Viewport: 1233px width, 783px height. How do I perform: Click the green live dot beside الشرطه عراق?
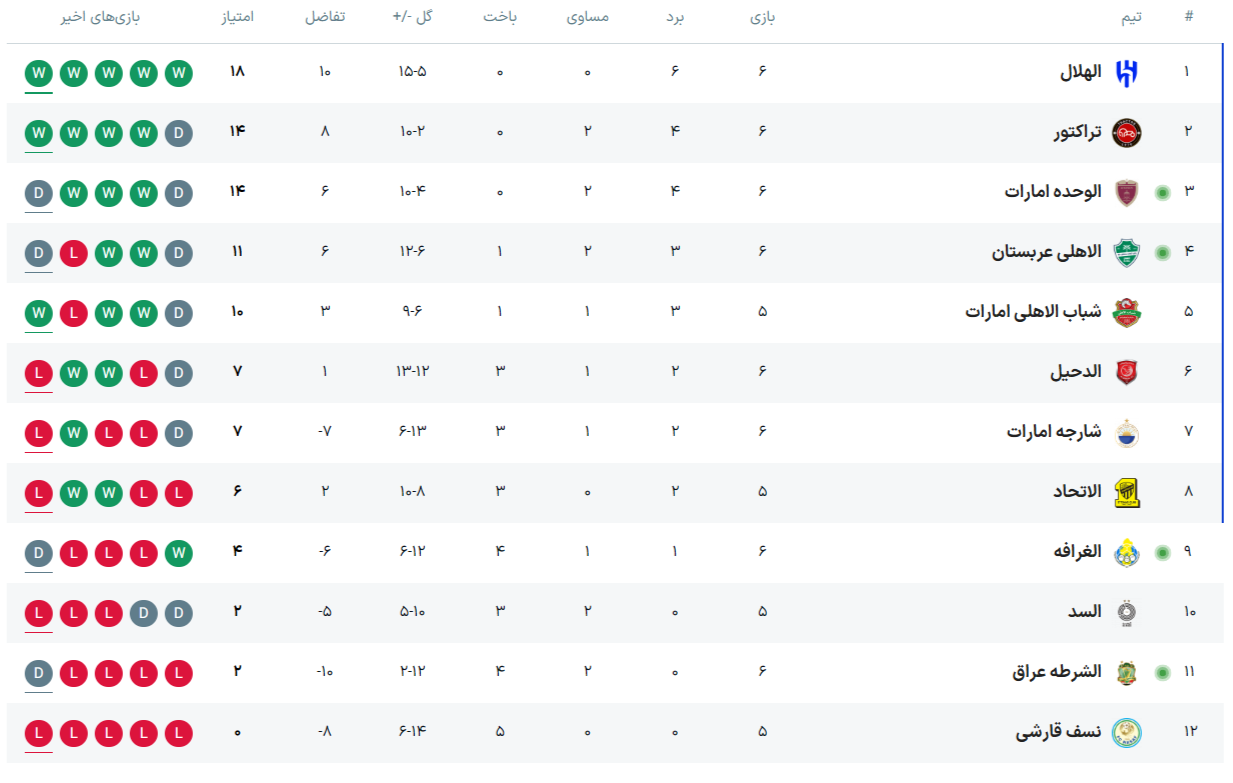coord(1162,672)
